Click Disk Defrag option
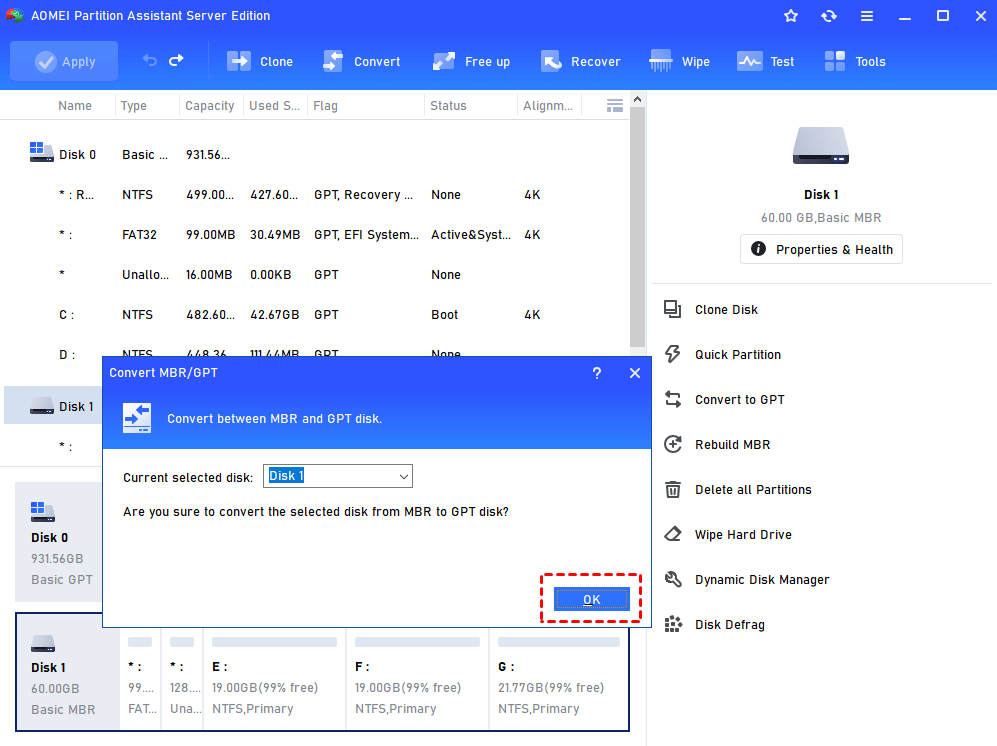This screenshot has width=997, height=746. point(729,625)
